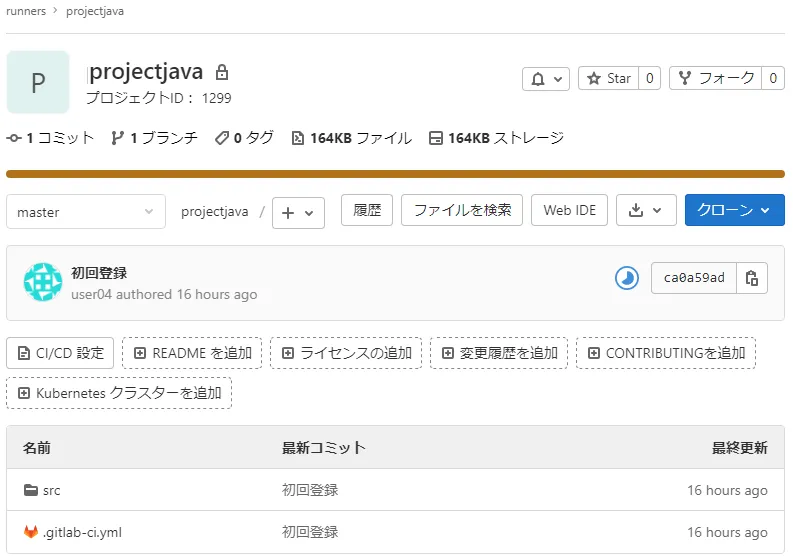
Task: Open the star count
Action: 650,78
